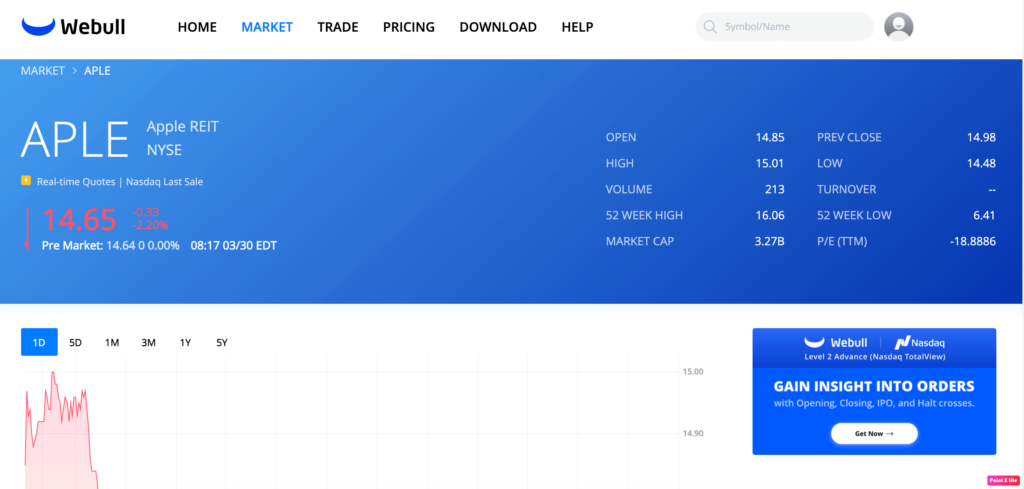Click the 14.90 chart axis label

pos(693,434)
